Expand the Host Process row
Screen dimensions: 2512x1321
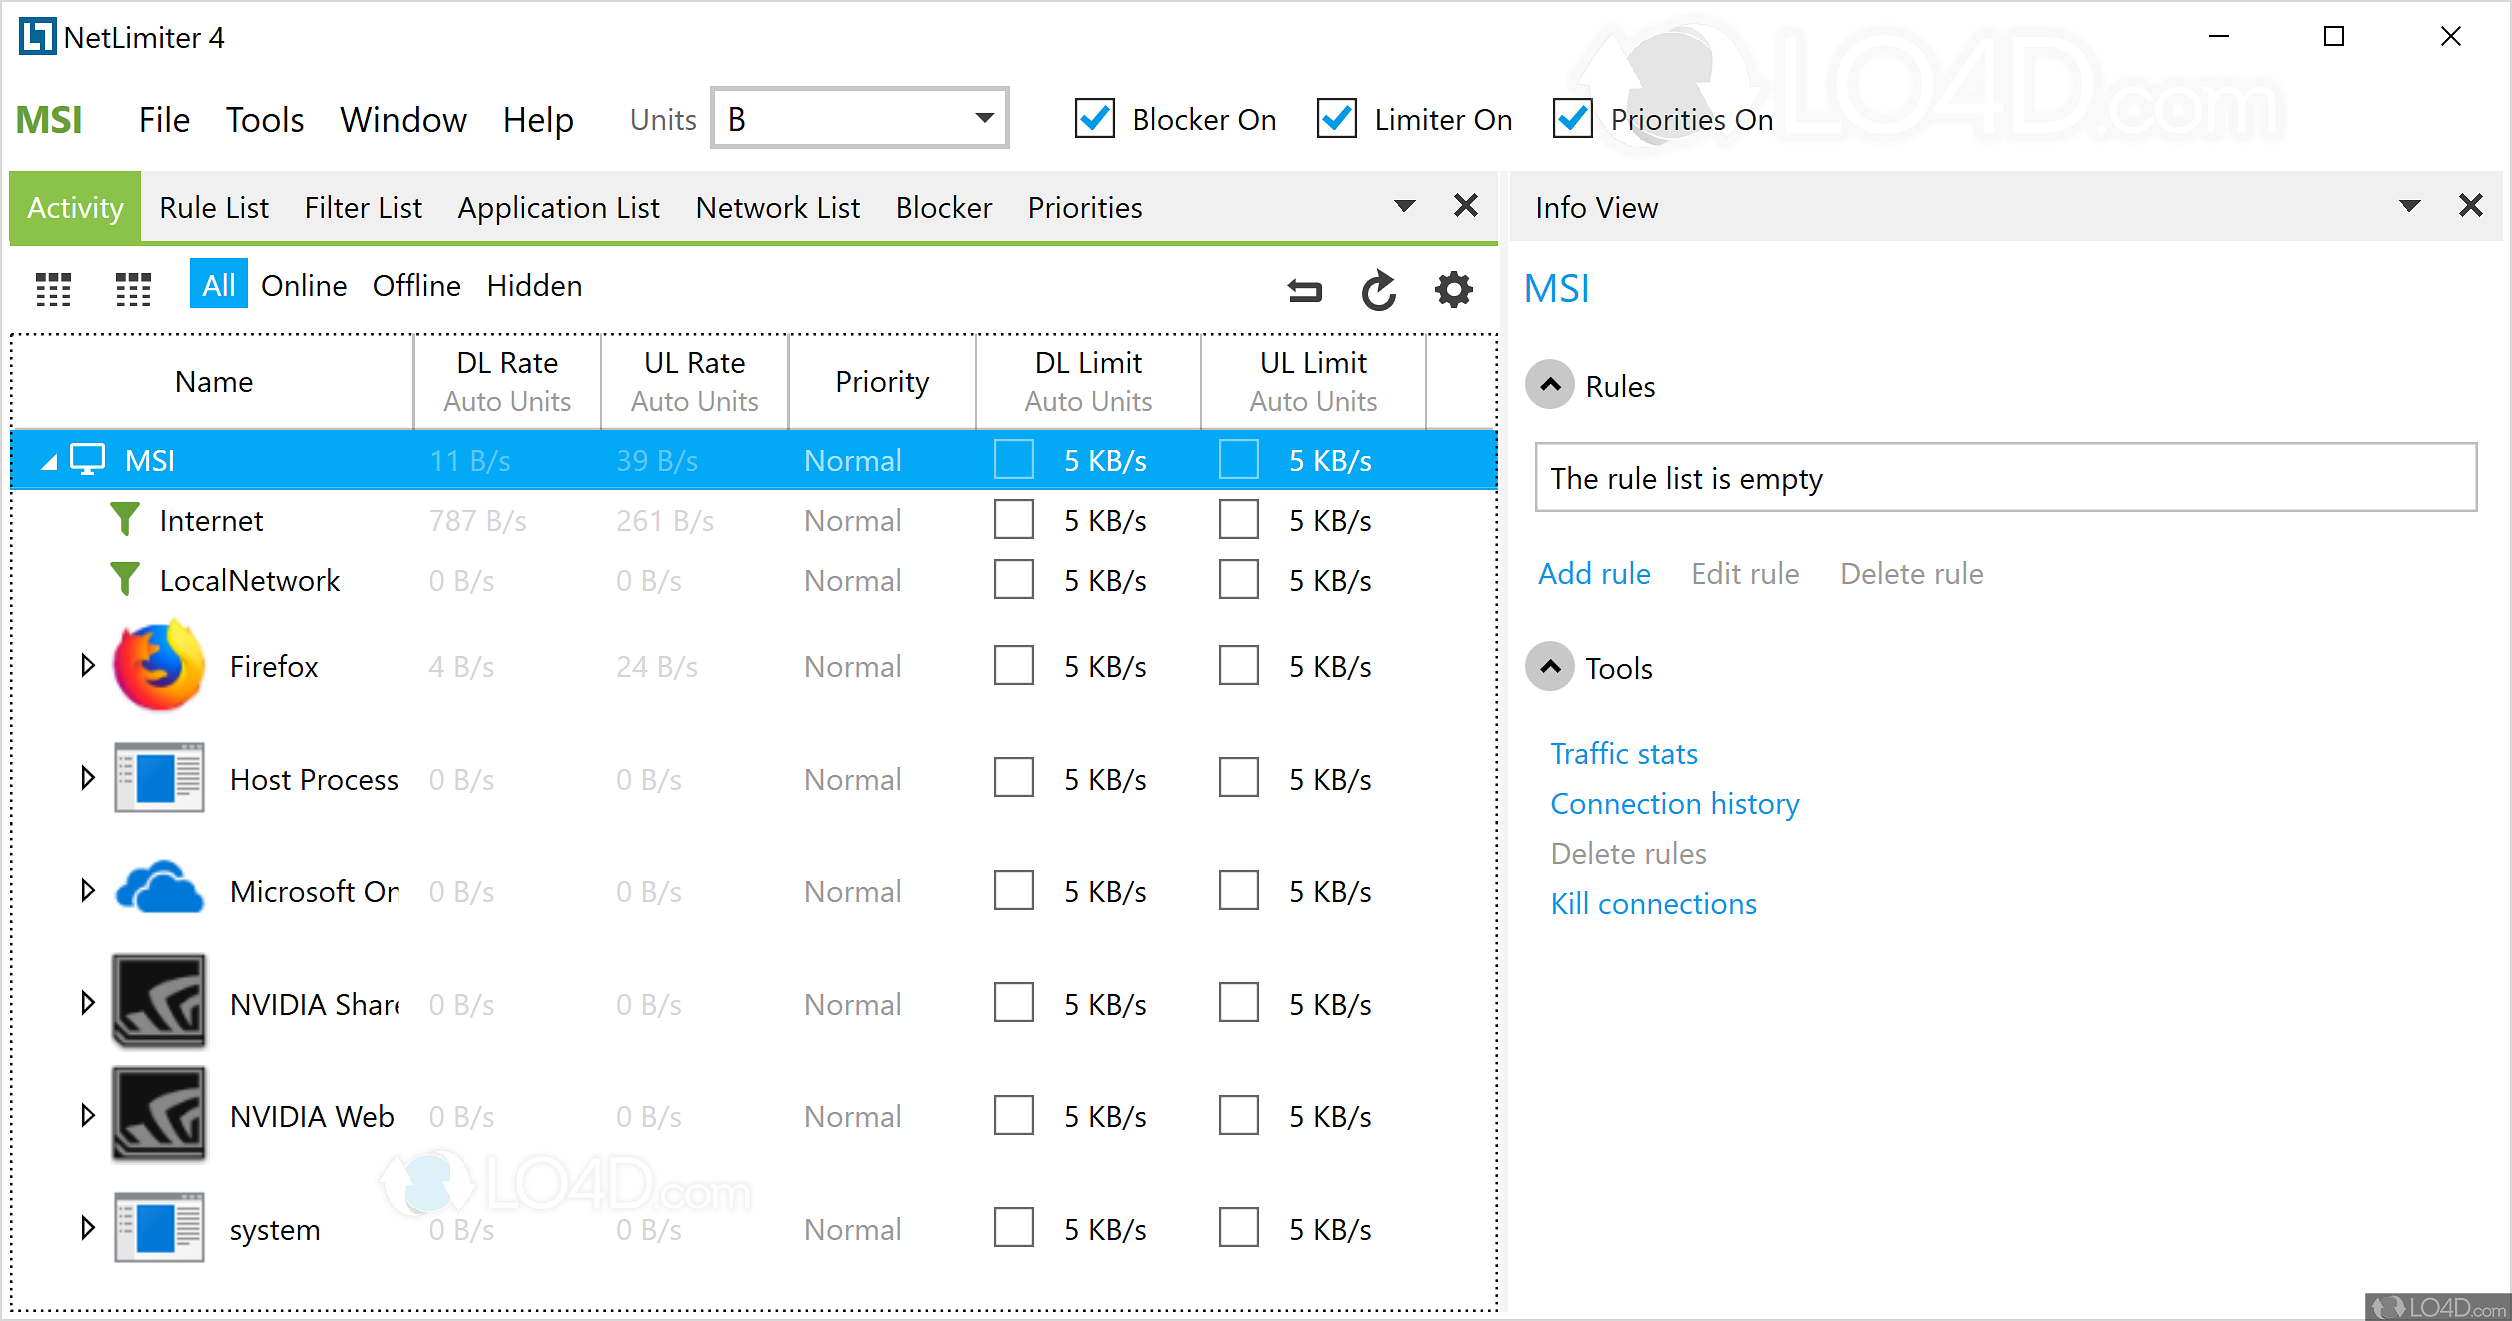(86, 778)
